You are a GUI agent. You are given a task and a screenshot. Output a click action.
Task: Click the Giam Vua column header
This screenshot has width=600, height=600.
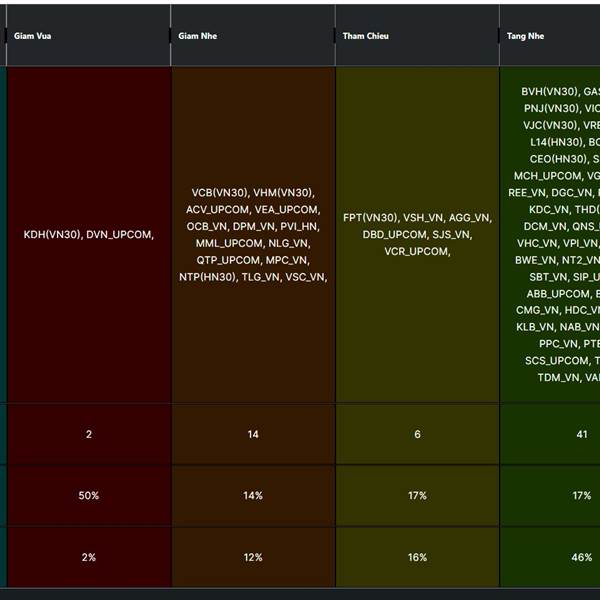click(88, 36)
